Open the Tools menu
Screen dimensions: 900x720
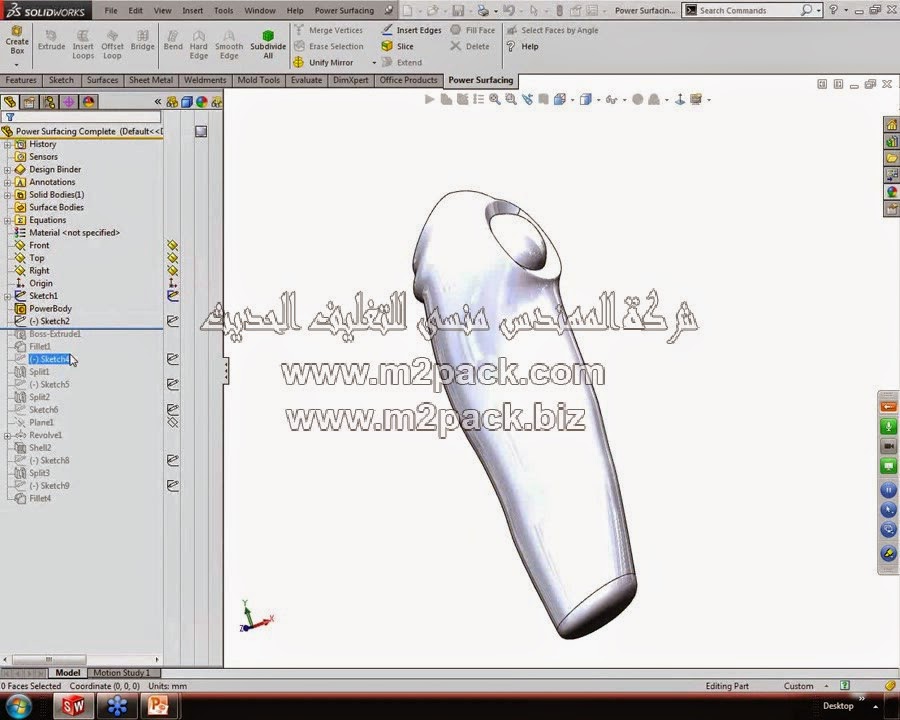coord(223,10)
